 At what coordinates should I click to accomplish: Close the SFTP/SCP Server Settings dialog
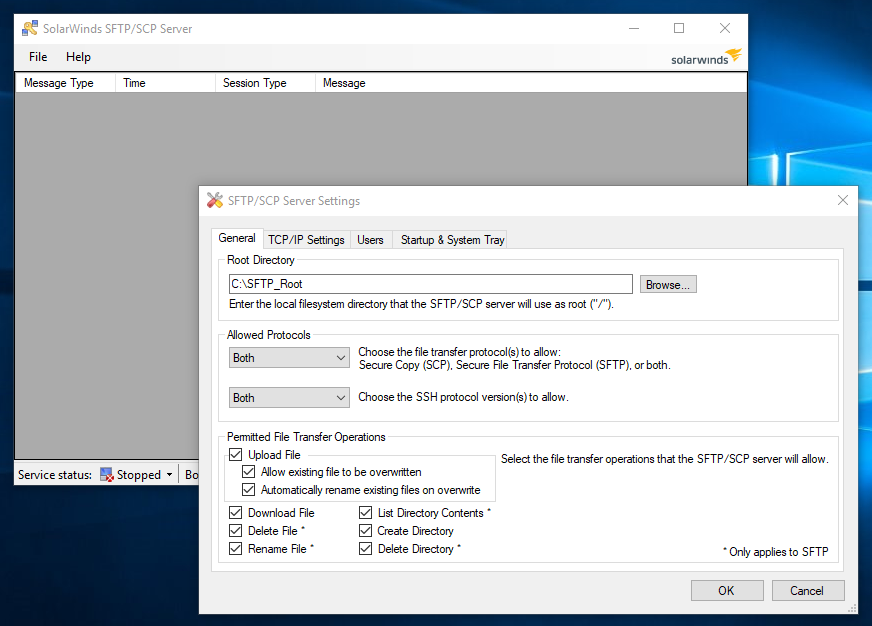coord(842,201)
